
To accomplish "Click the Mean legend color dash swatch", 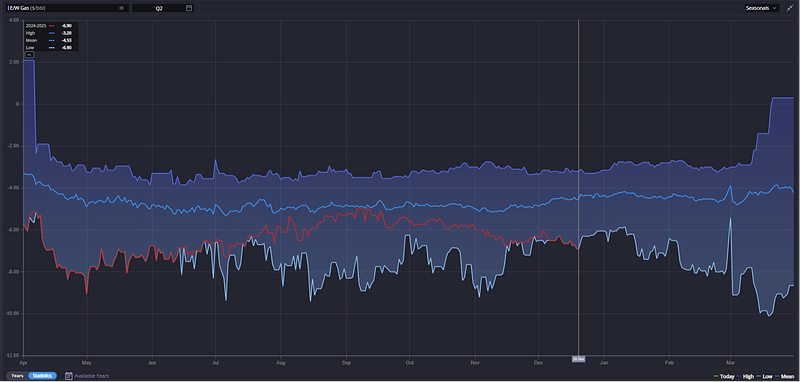I will click(52, 40).
